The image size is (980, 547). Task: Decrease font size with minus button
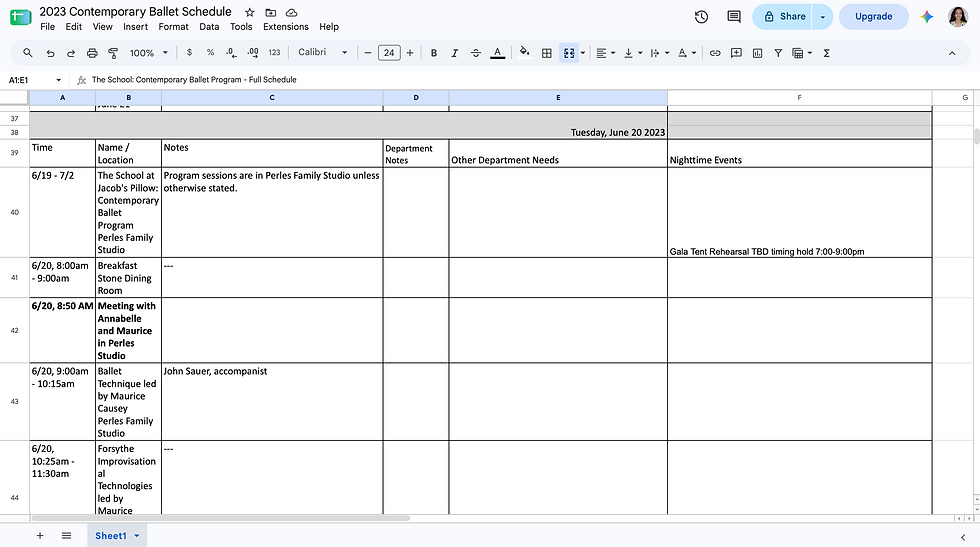368,53
